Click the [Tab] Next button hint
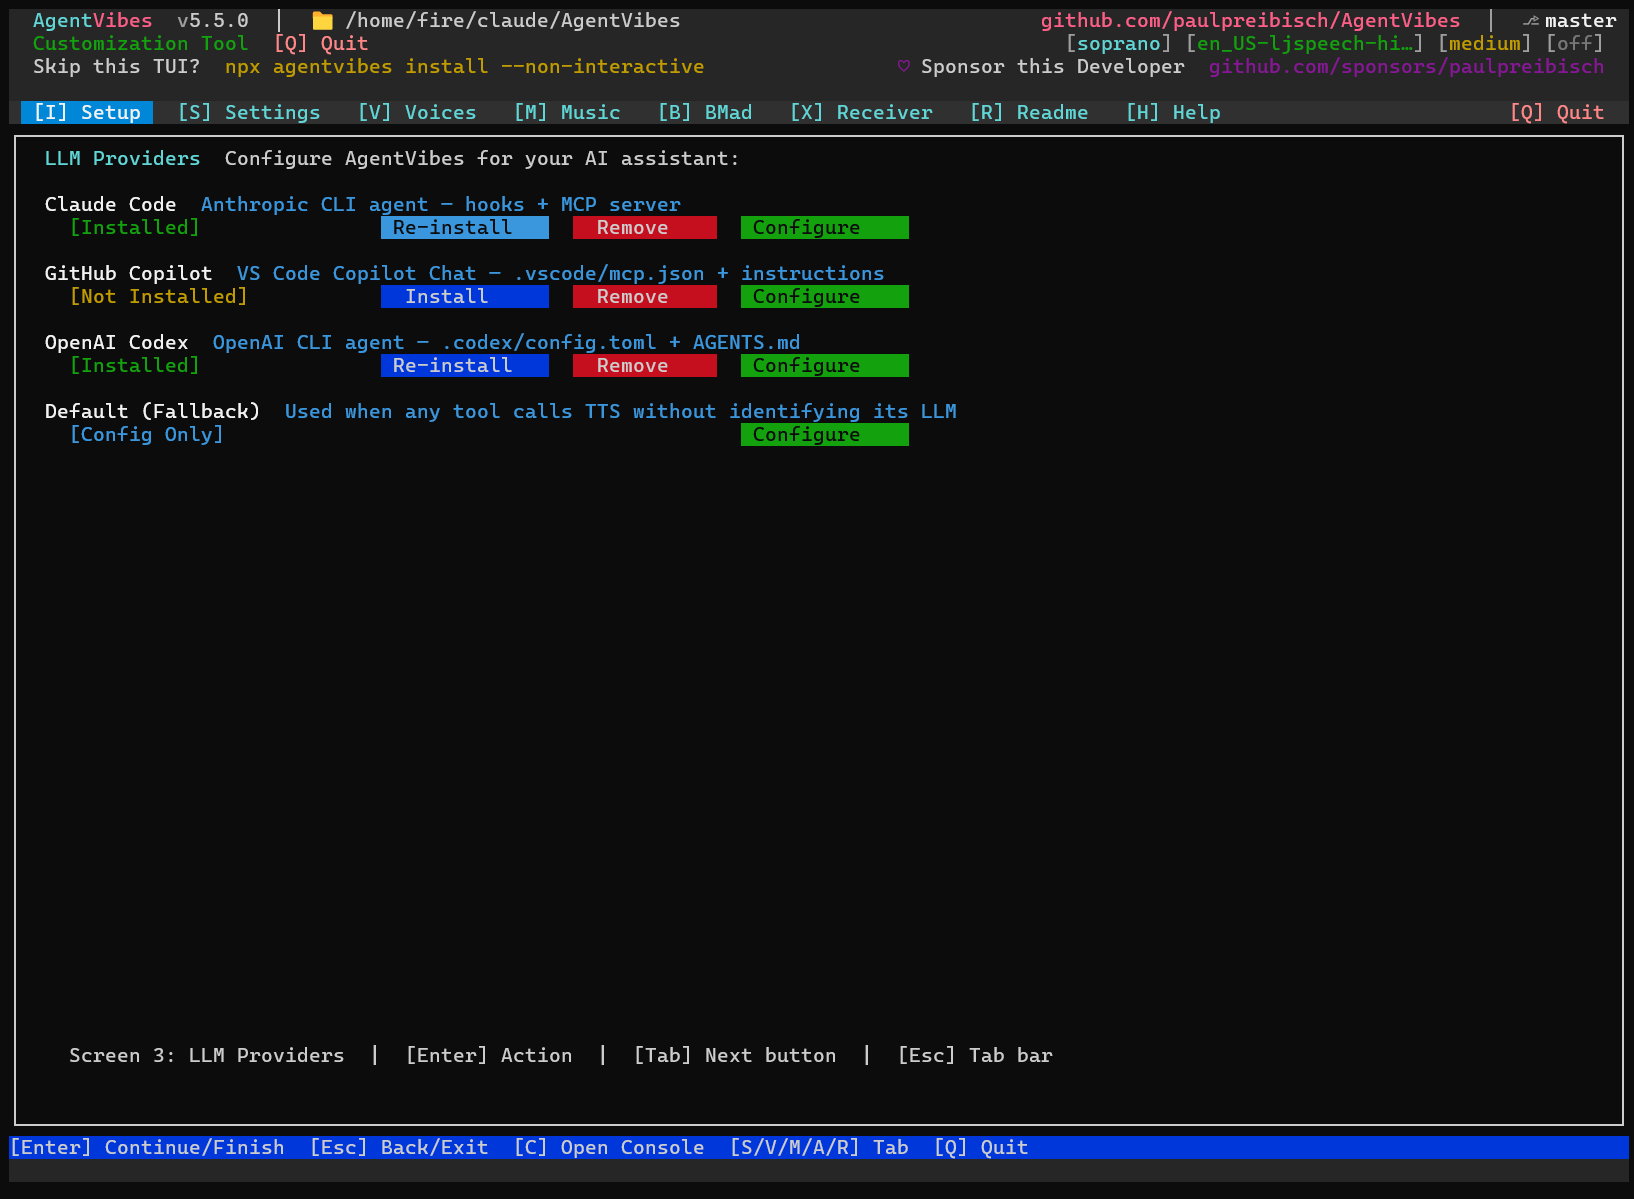This screenshot has width=1634, height=1199. coord(735,1056)
